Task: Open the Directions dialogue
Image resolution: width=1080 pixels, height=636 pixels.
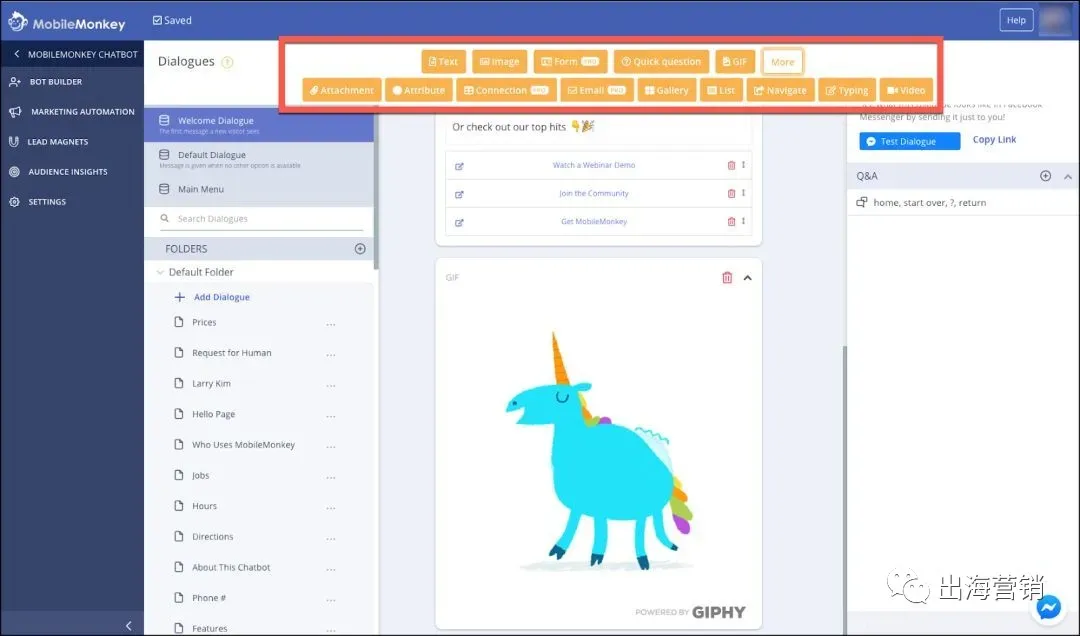Action: pyautogui.click(x=212, y=537)
